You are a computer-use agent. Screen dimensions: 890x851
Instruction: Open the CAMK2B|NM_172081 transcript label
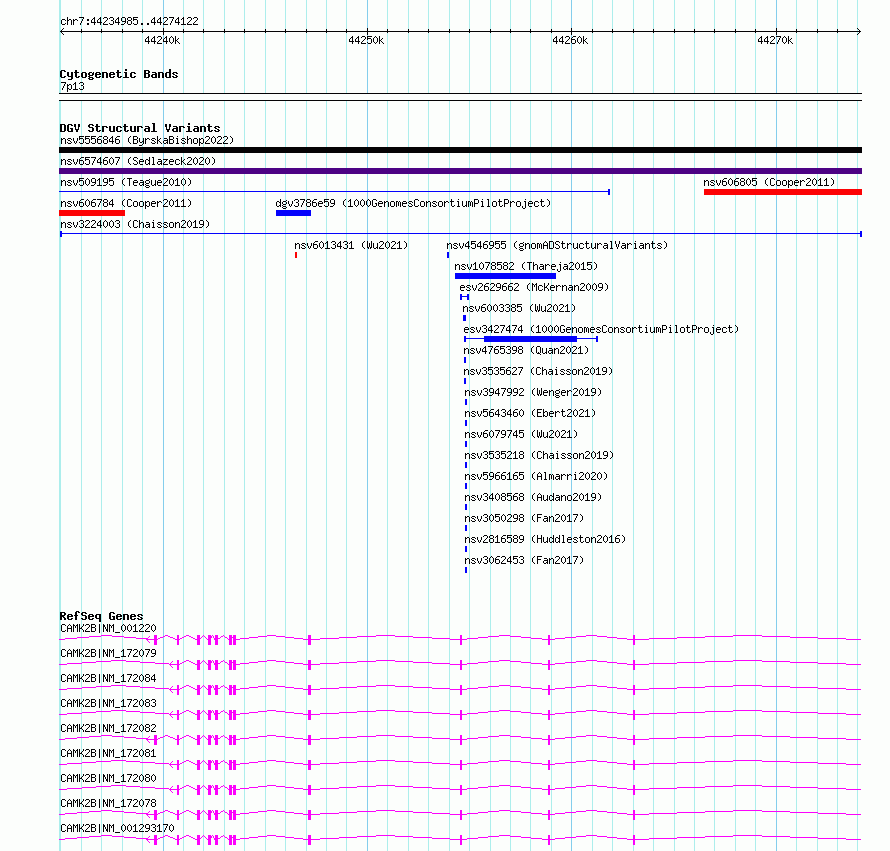[x=108, y=753]
